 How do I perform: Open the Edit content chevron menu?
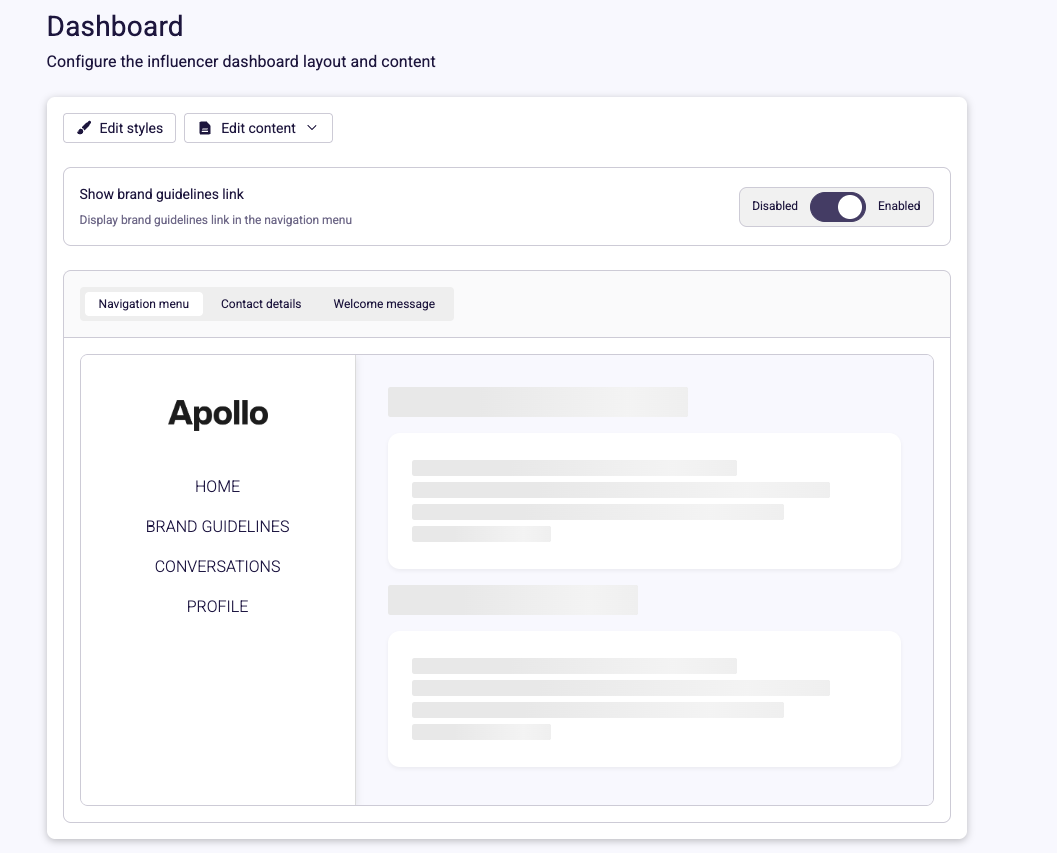313,128
